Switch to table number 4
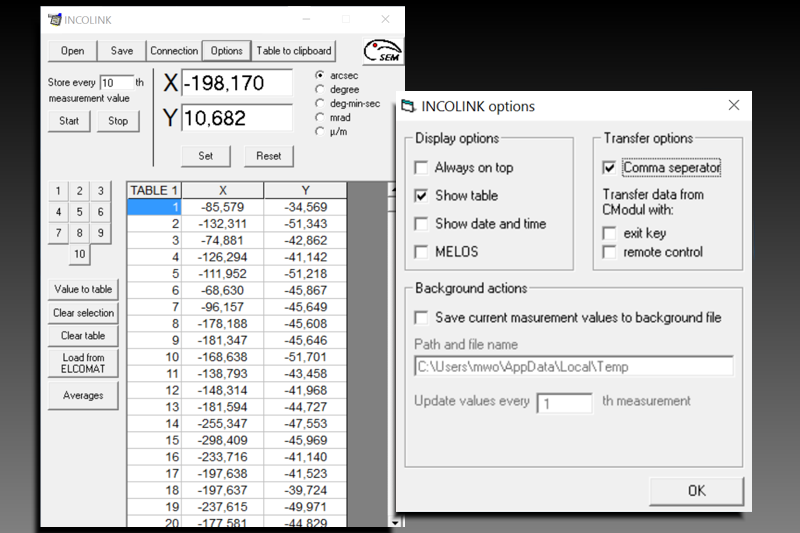800x533 pixels. (x=58, y=212)
